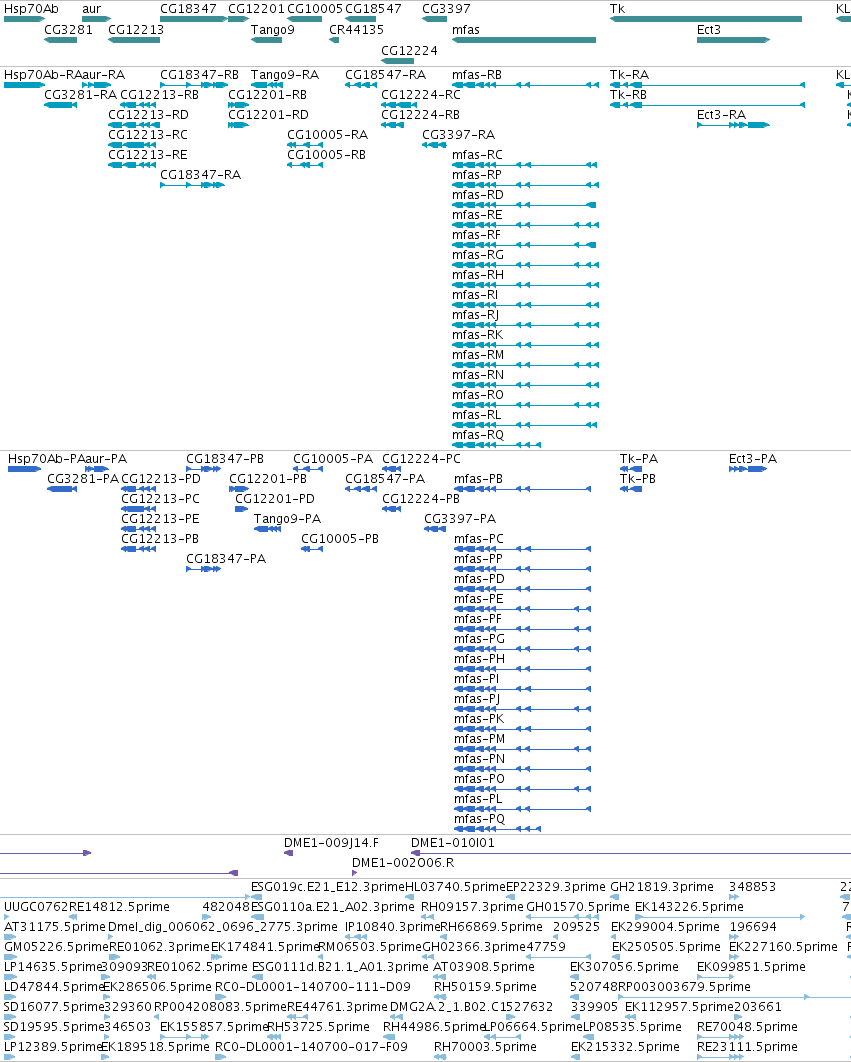Select the CG12224-PC protein label
Image resolution: width=851 pixels, height=1062 pixels.
[x=421, y=459]
